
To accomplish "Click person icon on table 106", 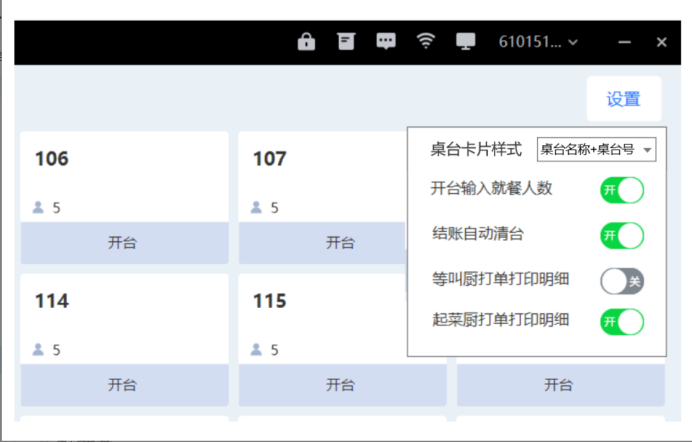I will (x=38, y=207).
